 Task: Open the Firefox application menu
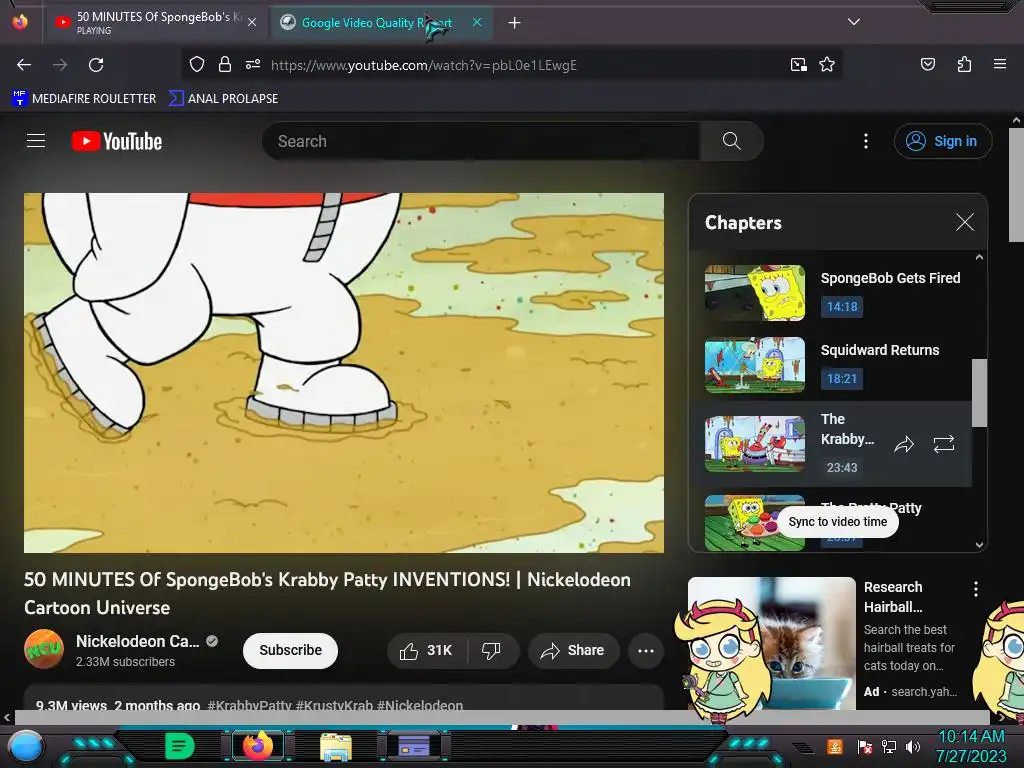click(x=999, y=64)
